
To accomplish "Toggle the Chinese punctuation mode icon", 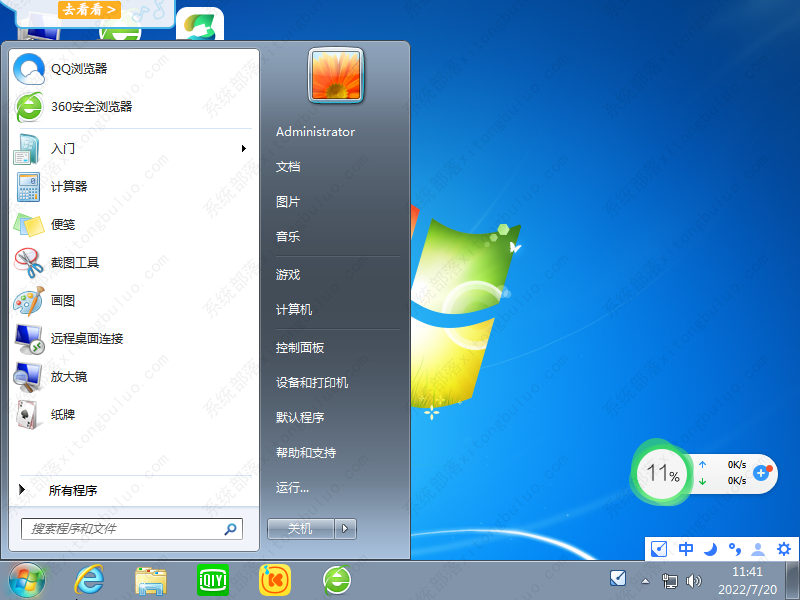I will (x=734, y=549).
